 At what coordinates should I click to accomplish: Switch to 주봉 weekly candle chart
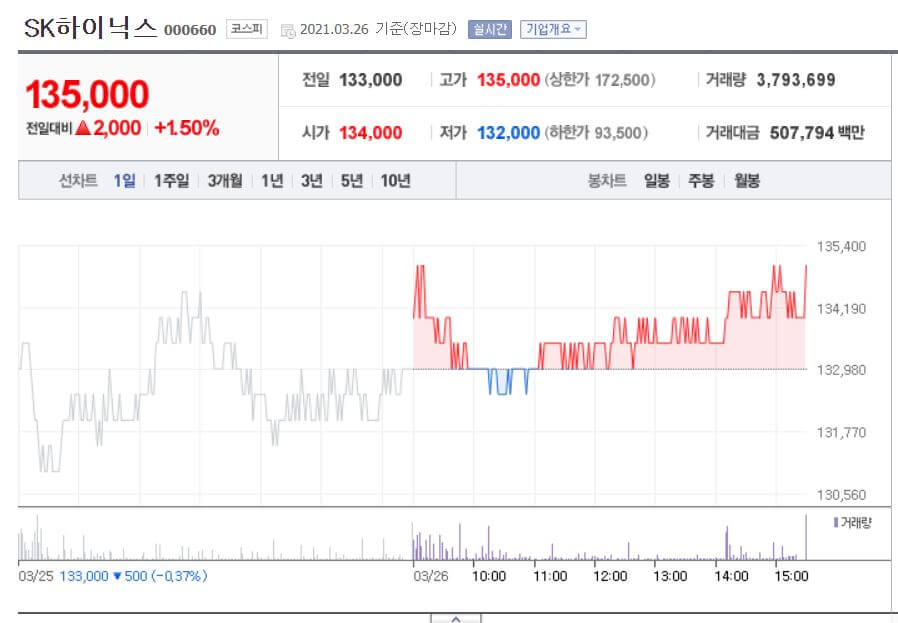[701, 181]
